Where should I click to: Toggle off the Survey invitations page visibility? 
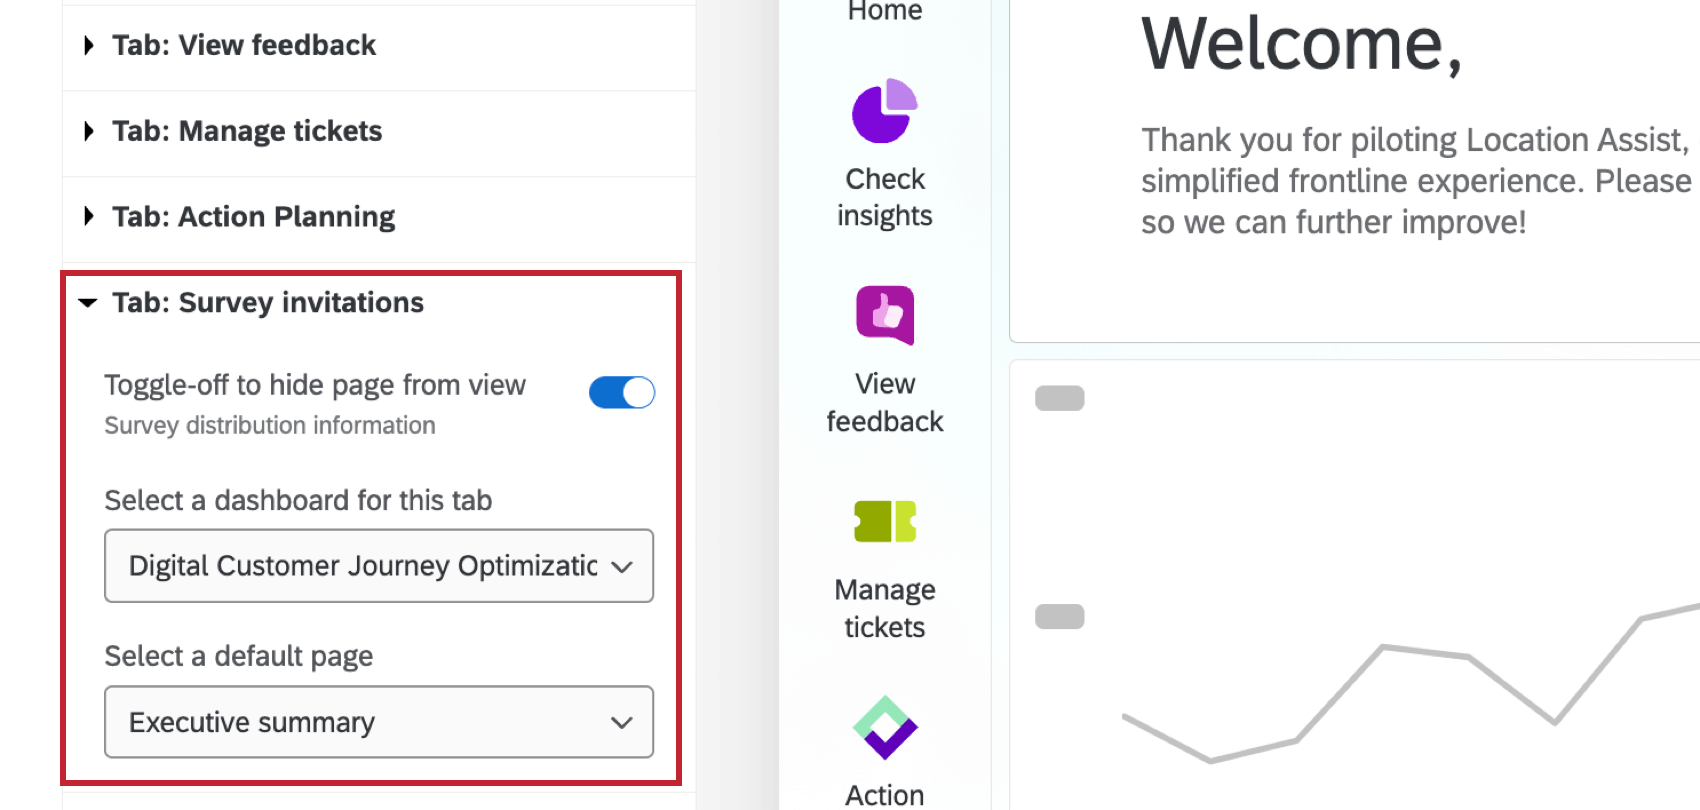[x=622, y=392]
